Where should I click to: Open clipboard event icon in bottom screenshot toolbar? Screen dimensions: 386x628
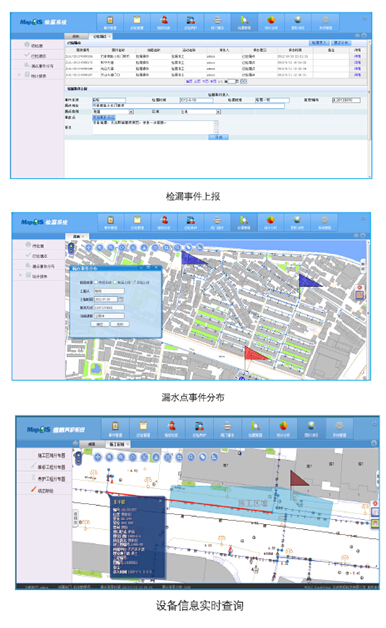tap(115, 427)
